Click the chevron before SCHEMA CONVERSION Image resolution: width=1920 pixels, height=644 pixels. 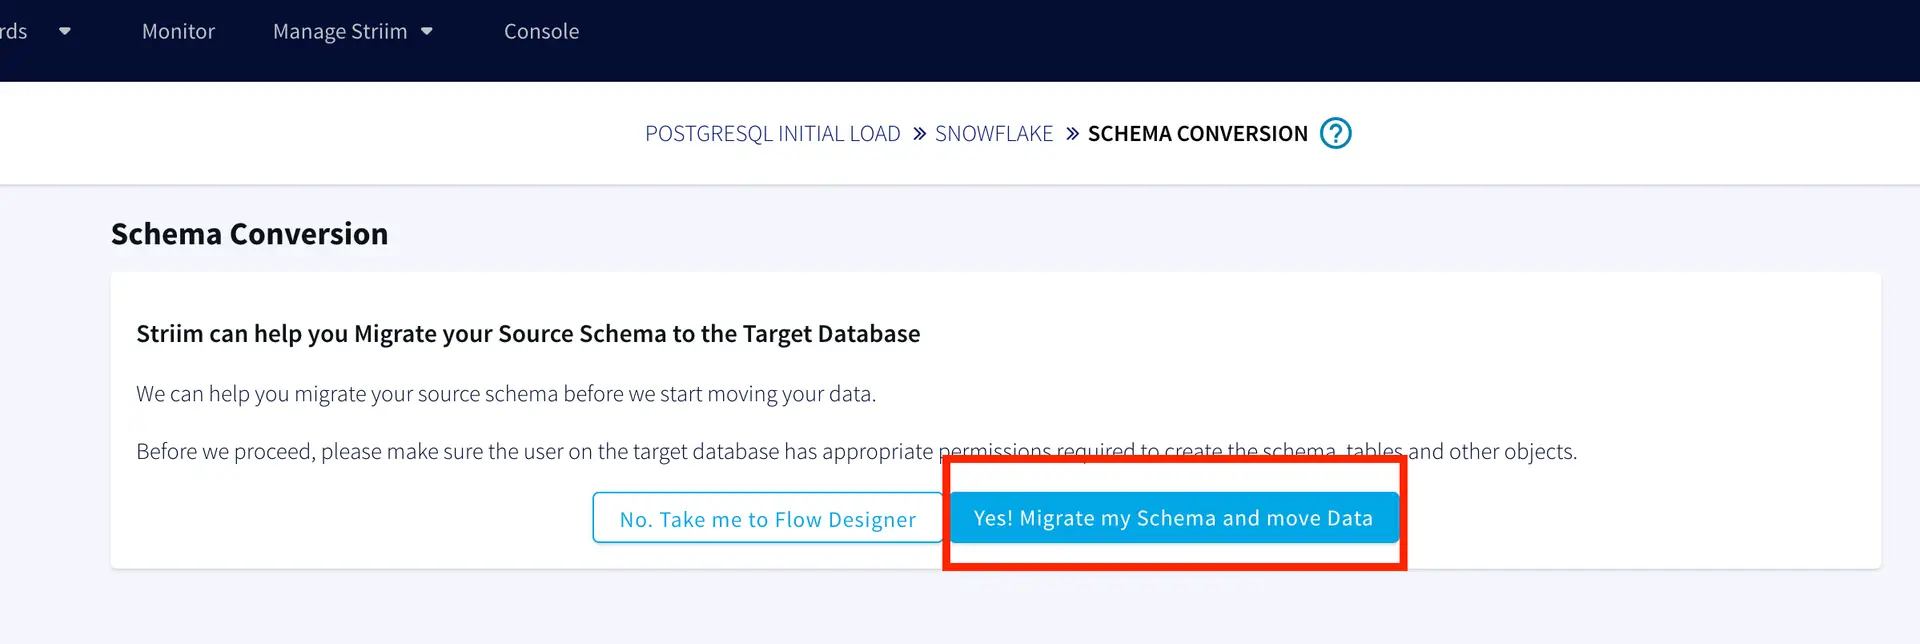tap(1072, 134)
